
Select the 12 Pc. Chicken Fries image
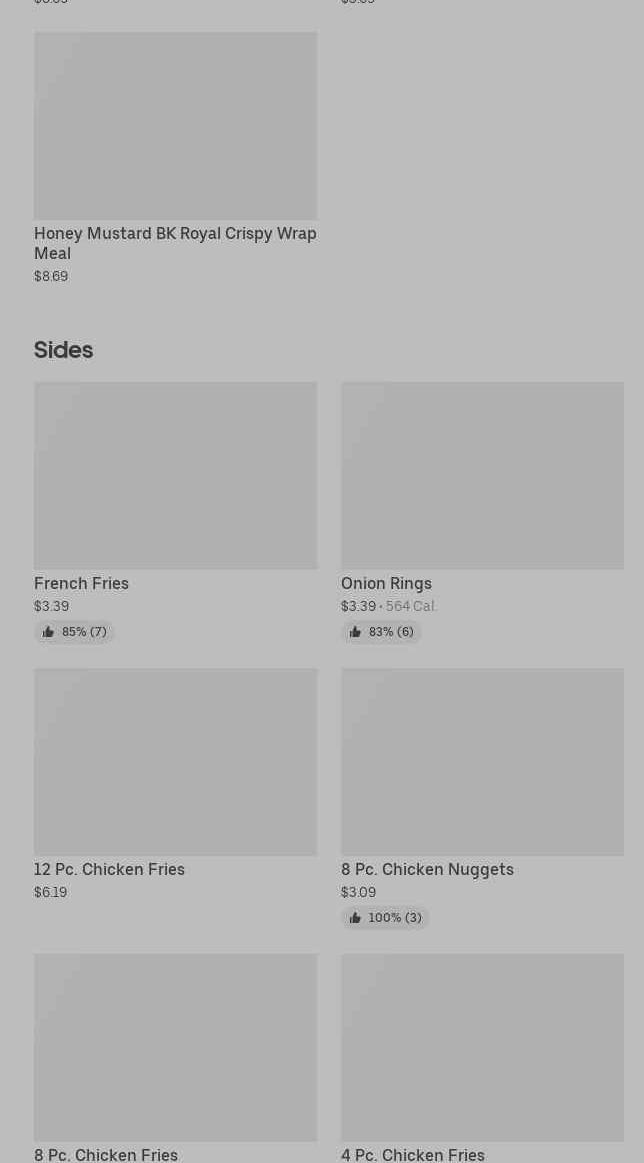point(175,762)
